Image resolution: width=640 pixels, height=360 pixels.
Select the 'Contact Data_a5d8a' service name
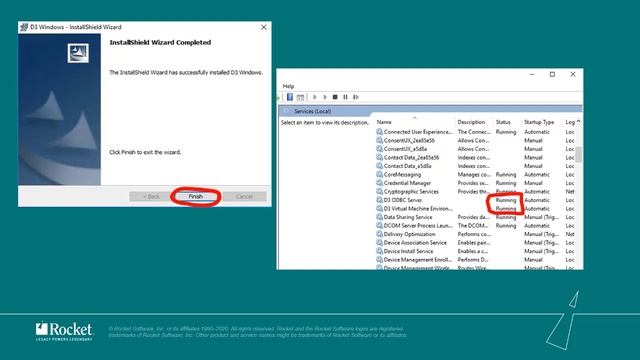[x=407, y=166]
